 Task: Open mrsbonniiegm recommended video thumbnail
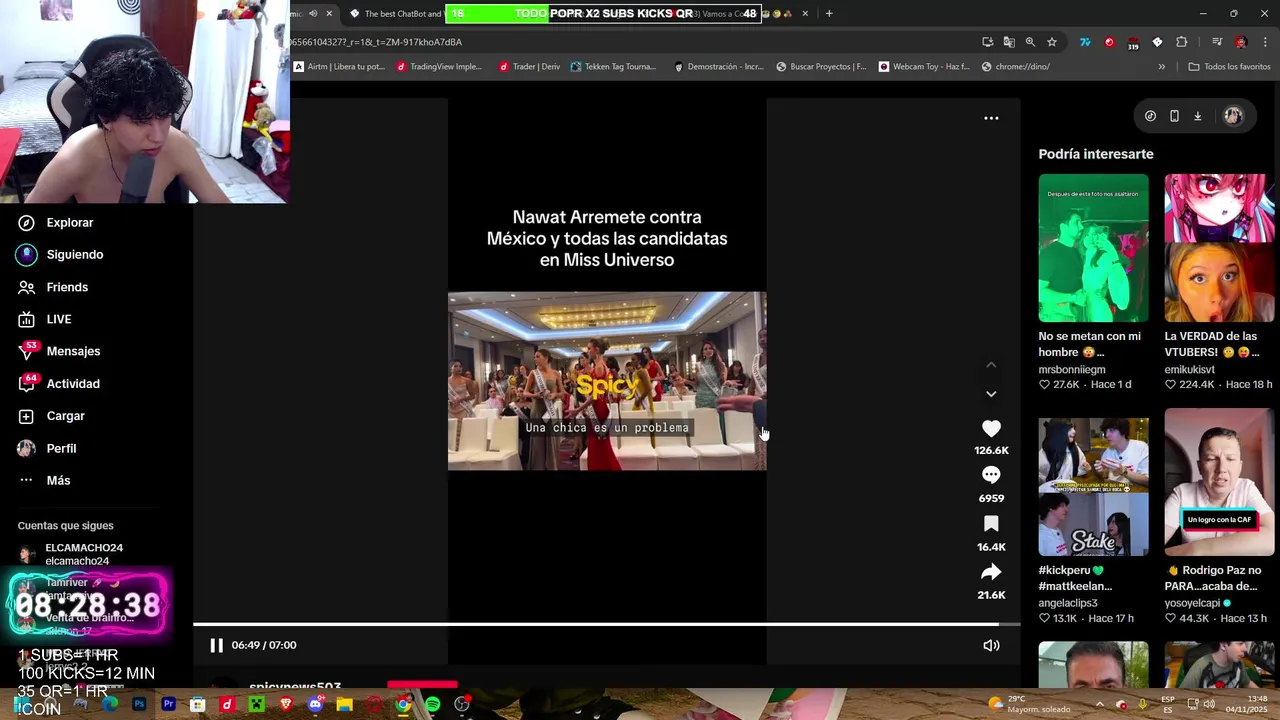(1093, 248)
